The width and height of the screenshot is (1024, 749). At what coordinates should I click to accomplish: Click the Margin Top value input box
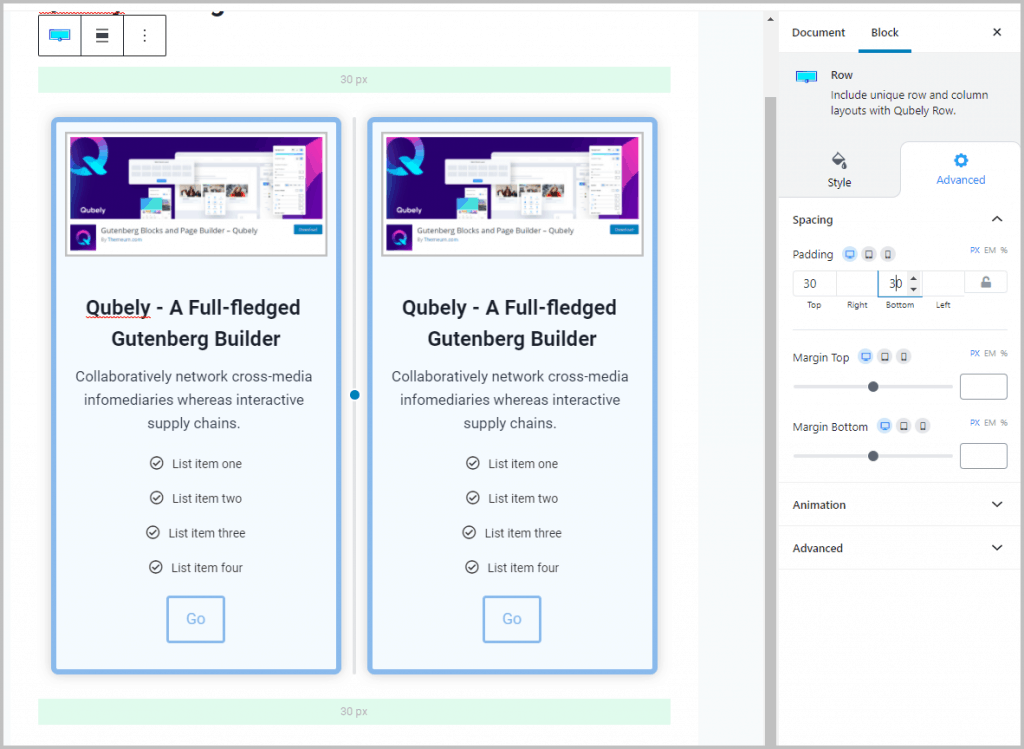984,387
